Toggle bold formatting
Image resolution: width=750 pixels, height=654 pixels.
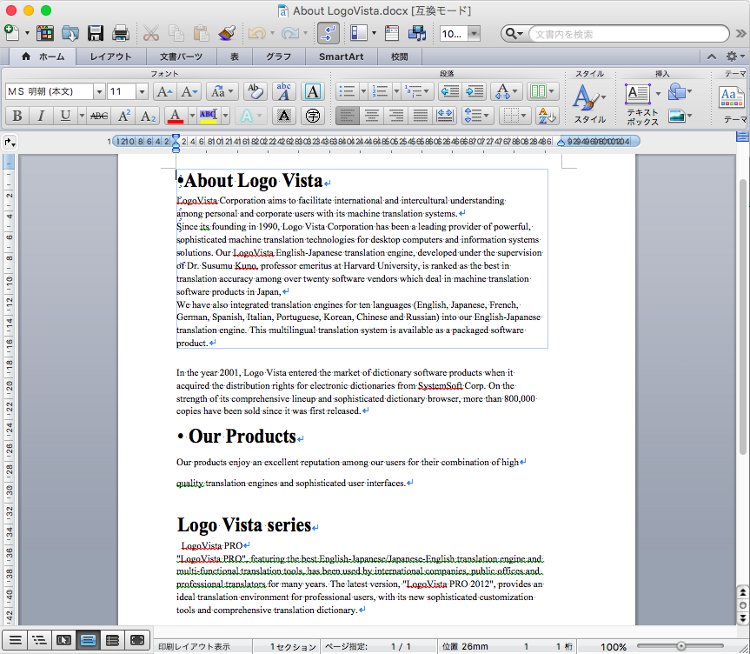click(x=17, y=116)
